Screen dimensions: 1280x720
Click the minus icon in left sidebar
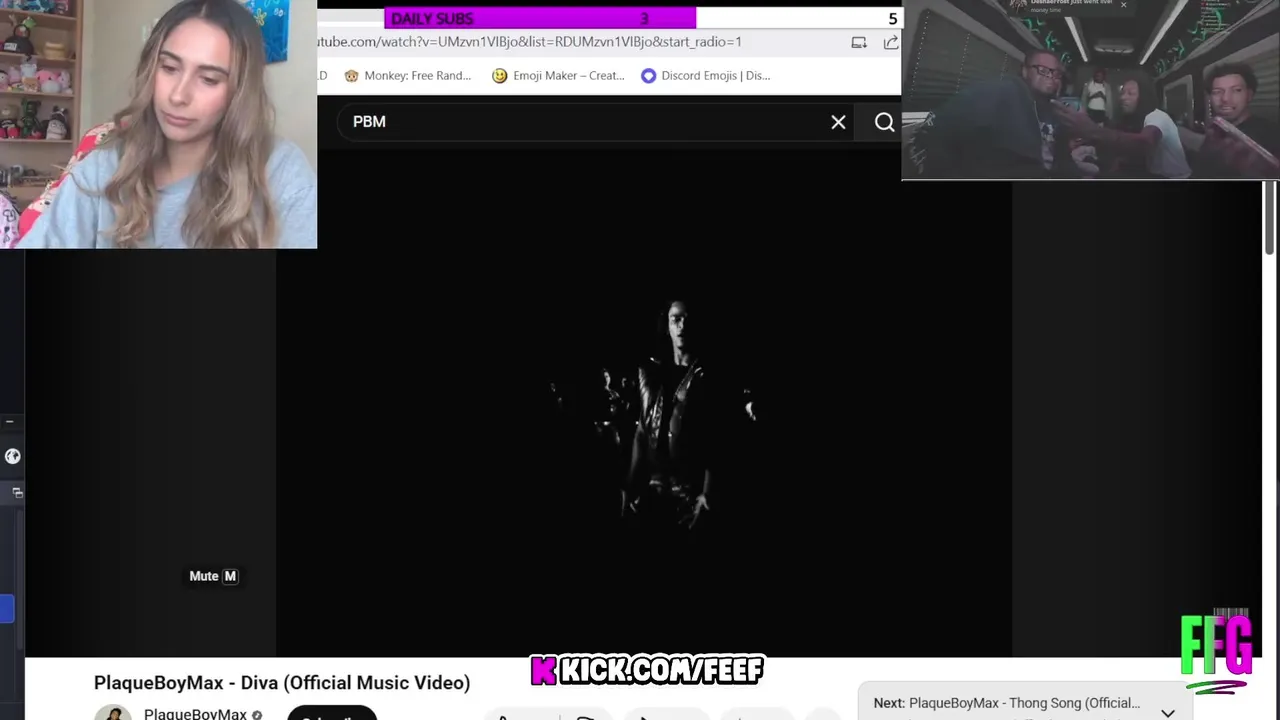(x=9, y=422)
